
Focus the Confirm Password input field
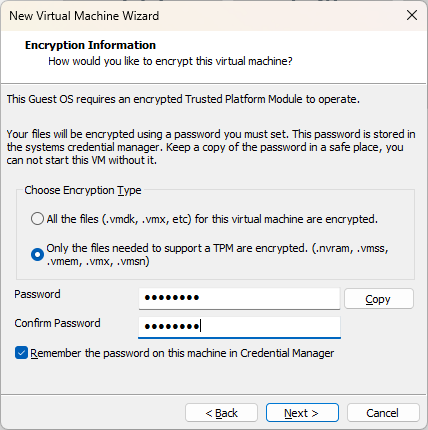(239, 327)
